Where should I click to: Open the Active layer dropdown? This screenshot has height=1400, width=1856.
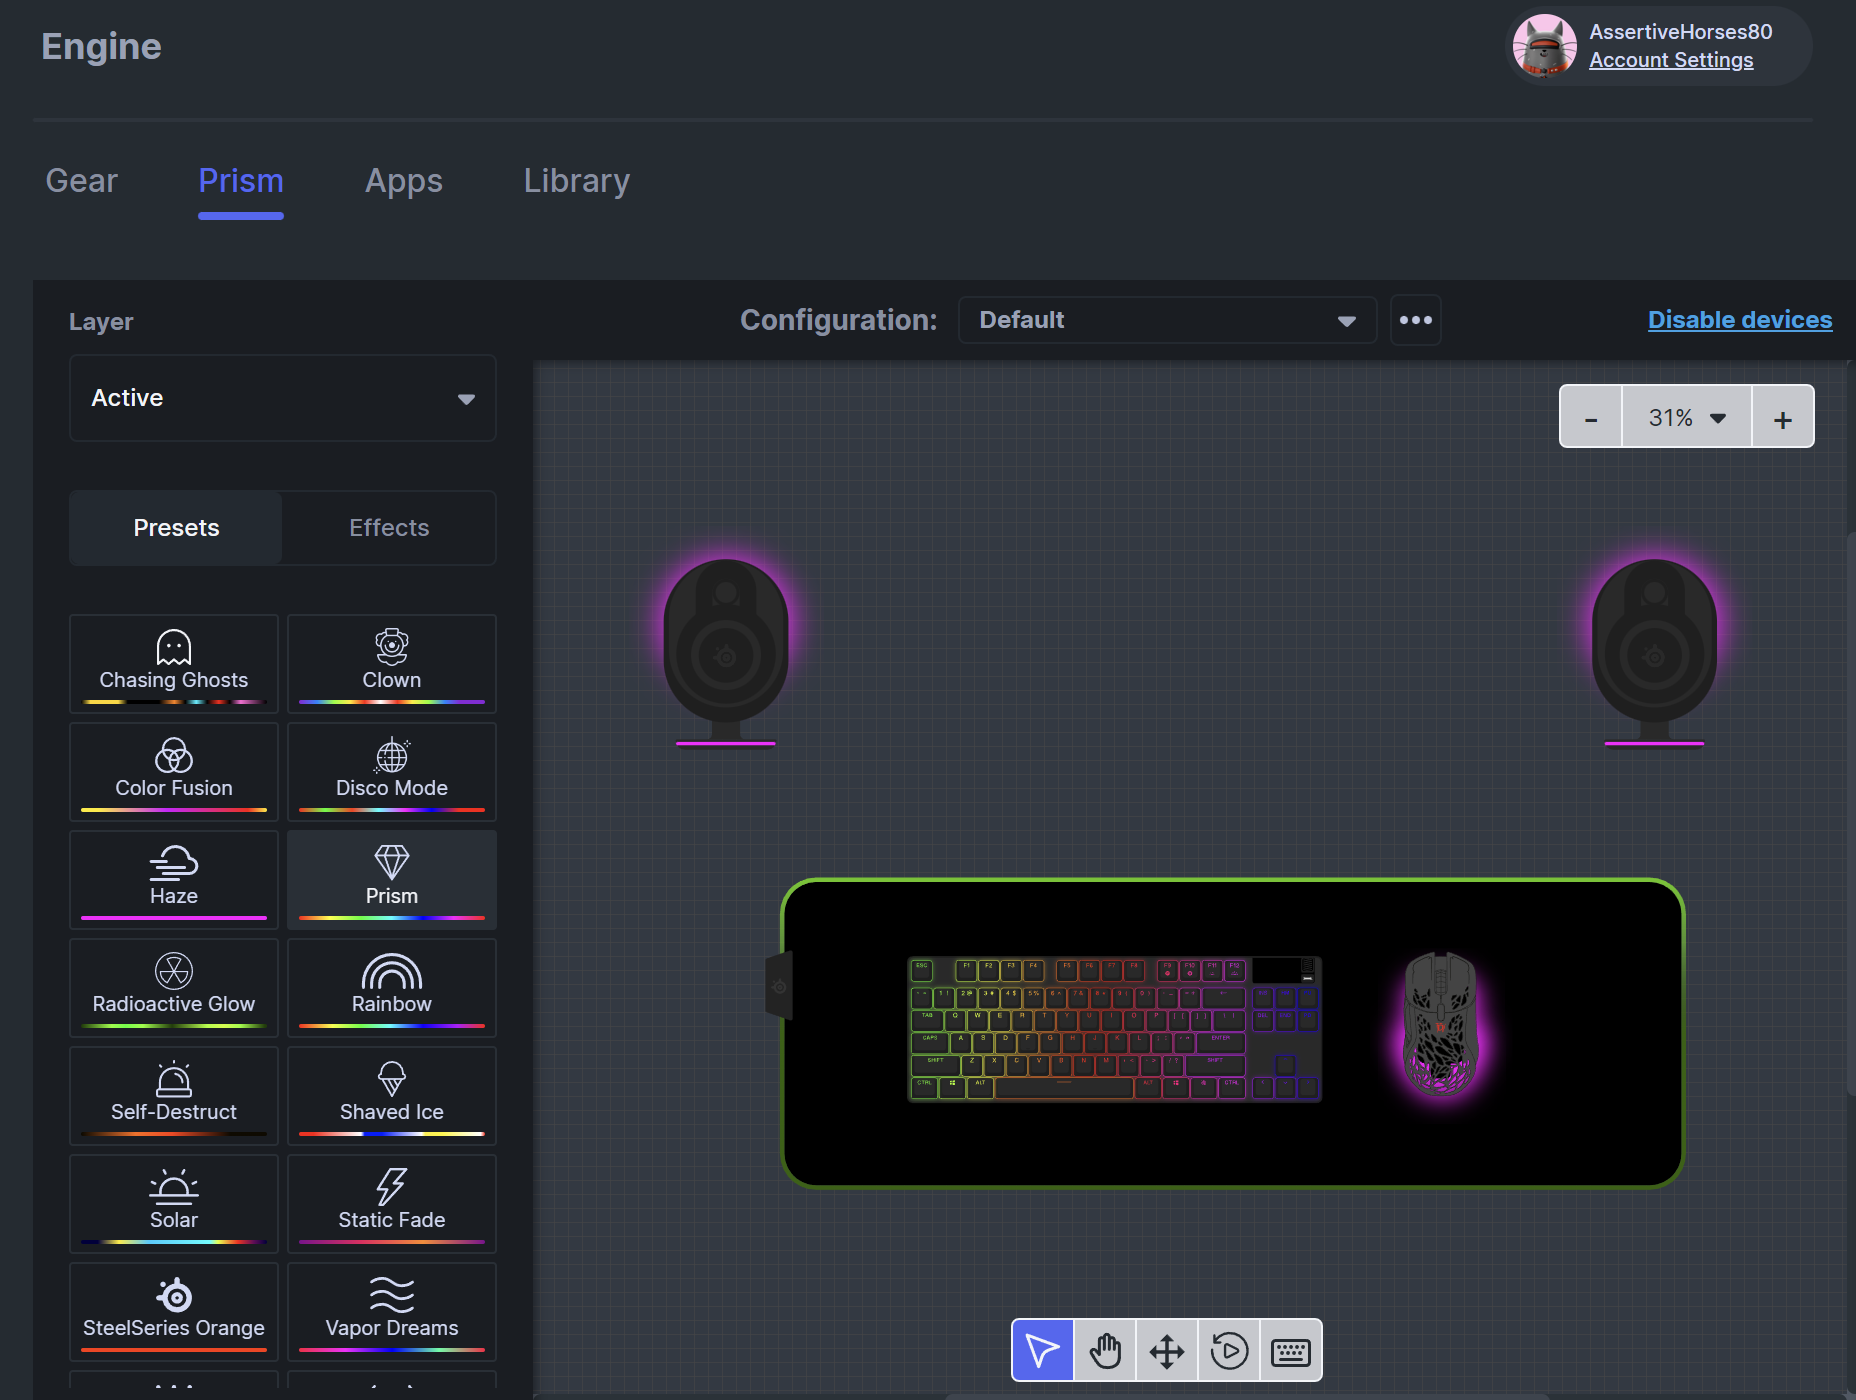click(283, 398)
